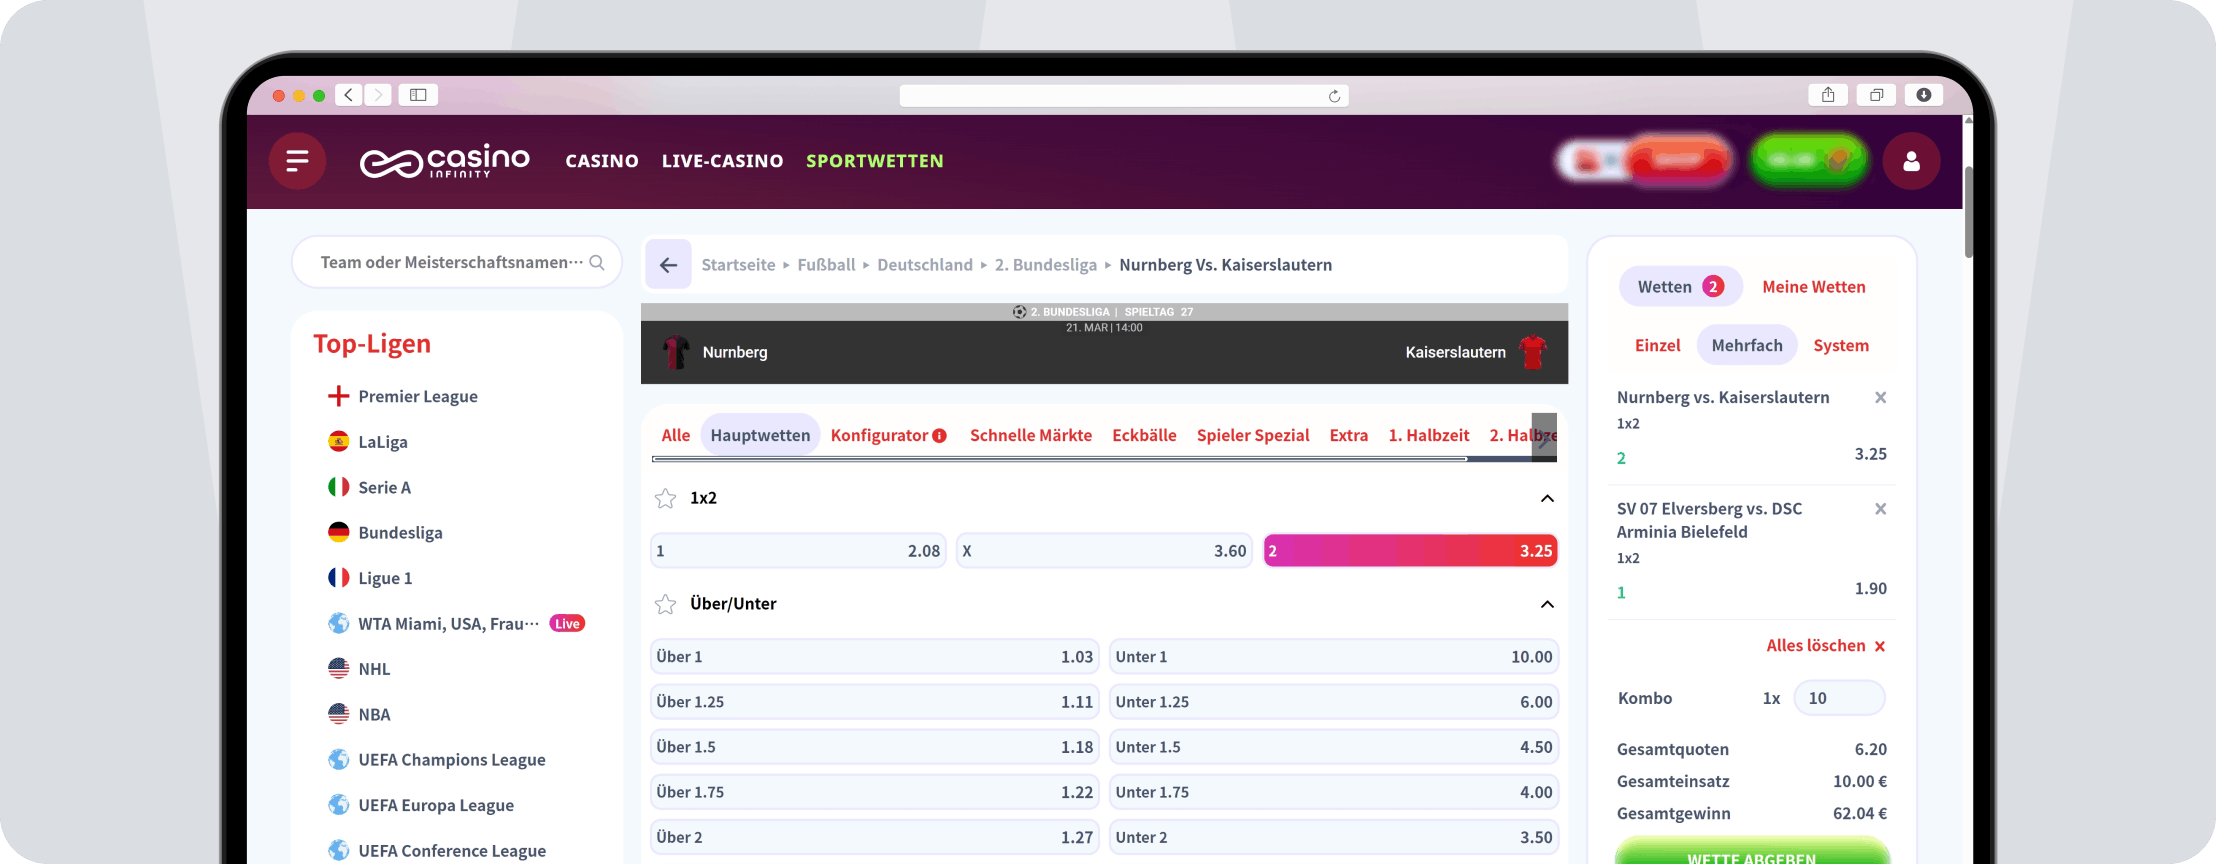
Task: Click the browser back arrow
Action: [348, 95]
